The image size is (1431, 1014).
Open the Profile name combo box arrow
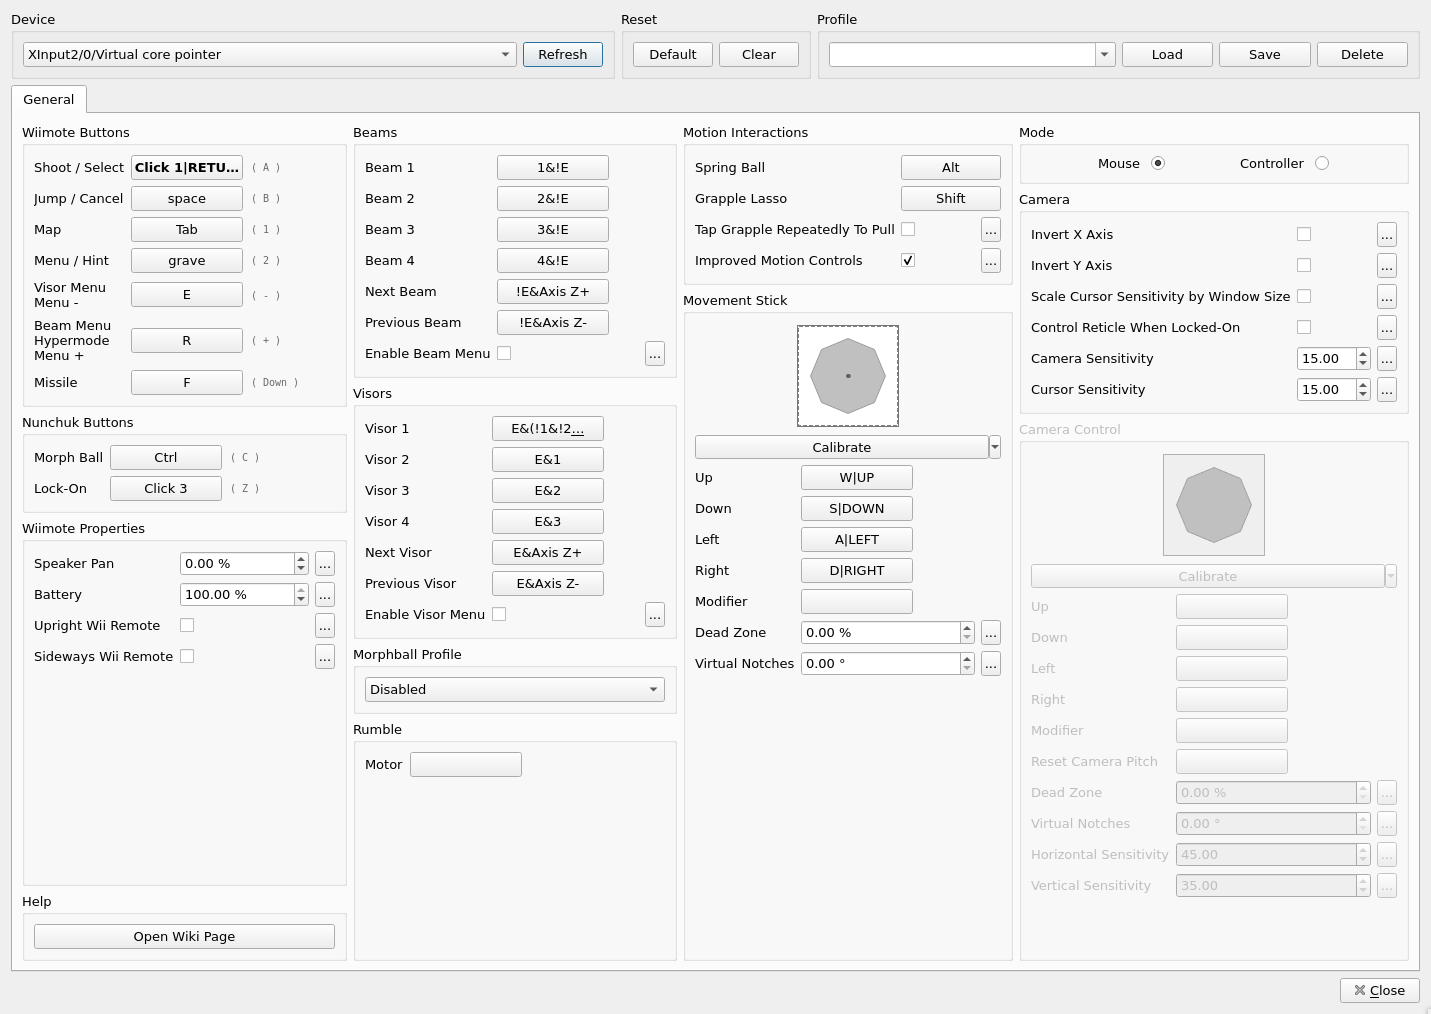pos(1104,55)
